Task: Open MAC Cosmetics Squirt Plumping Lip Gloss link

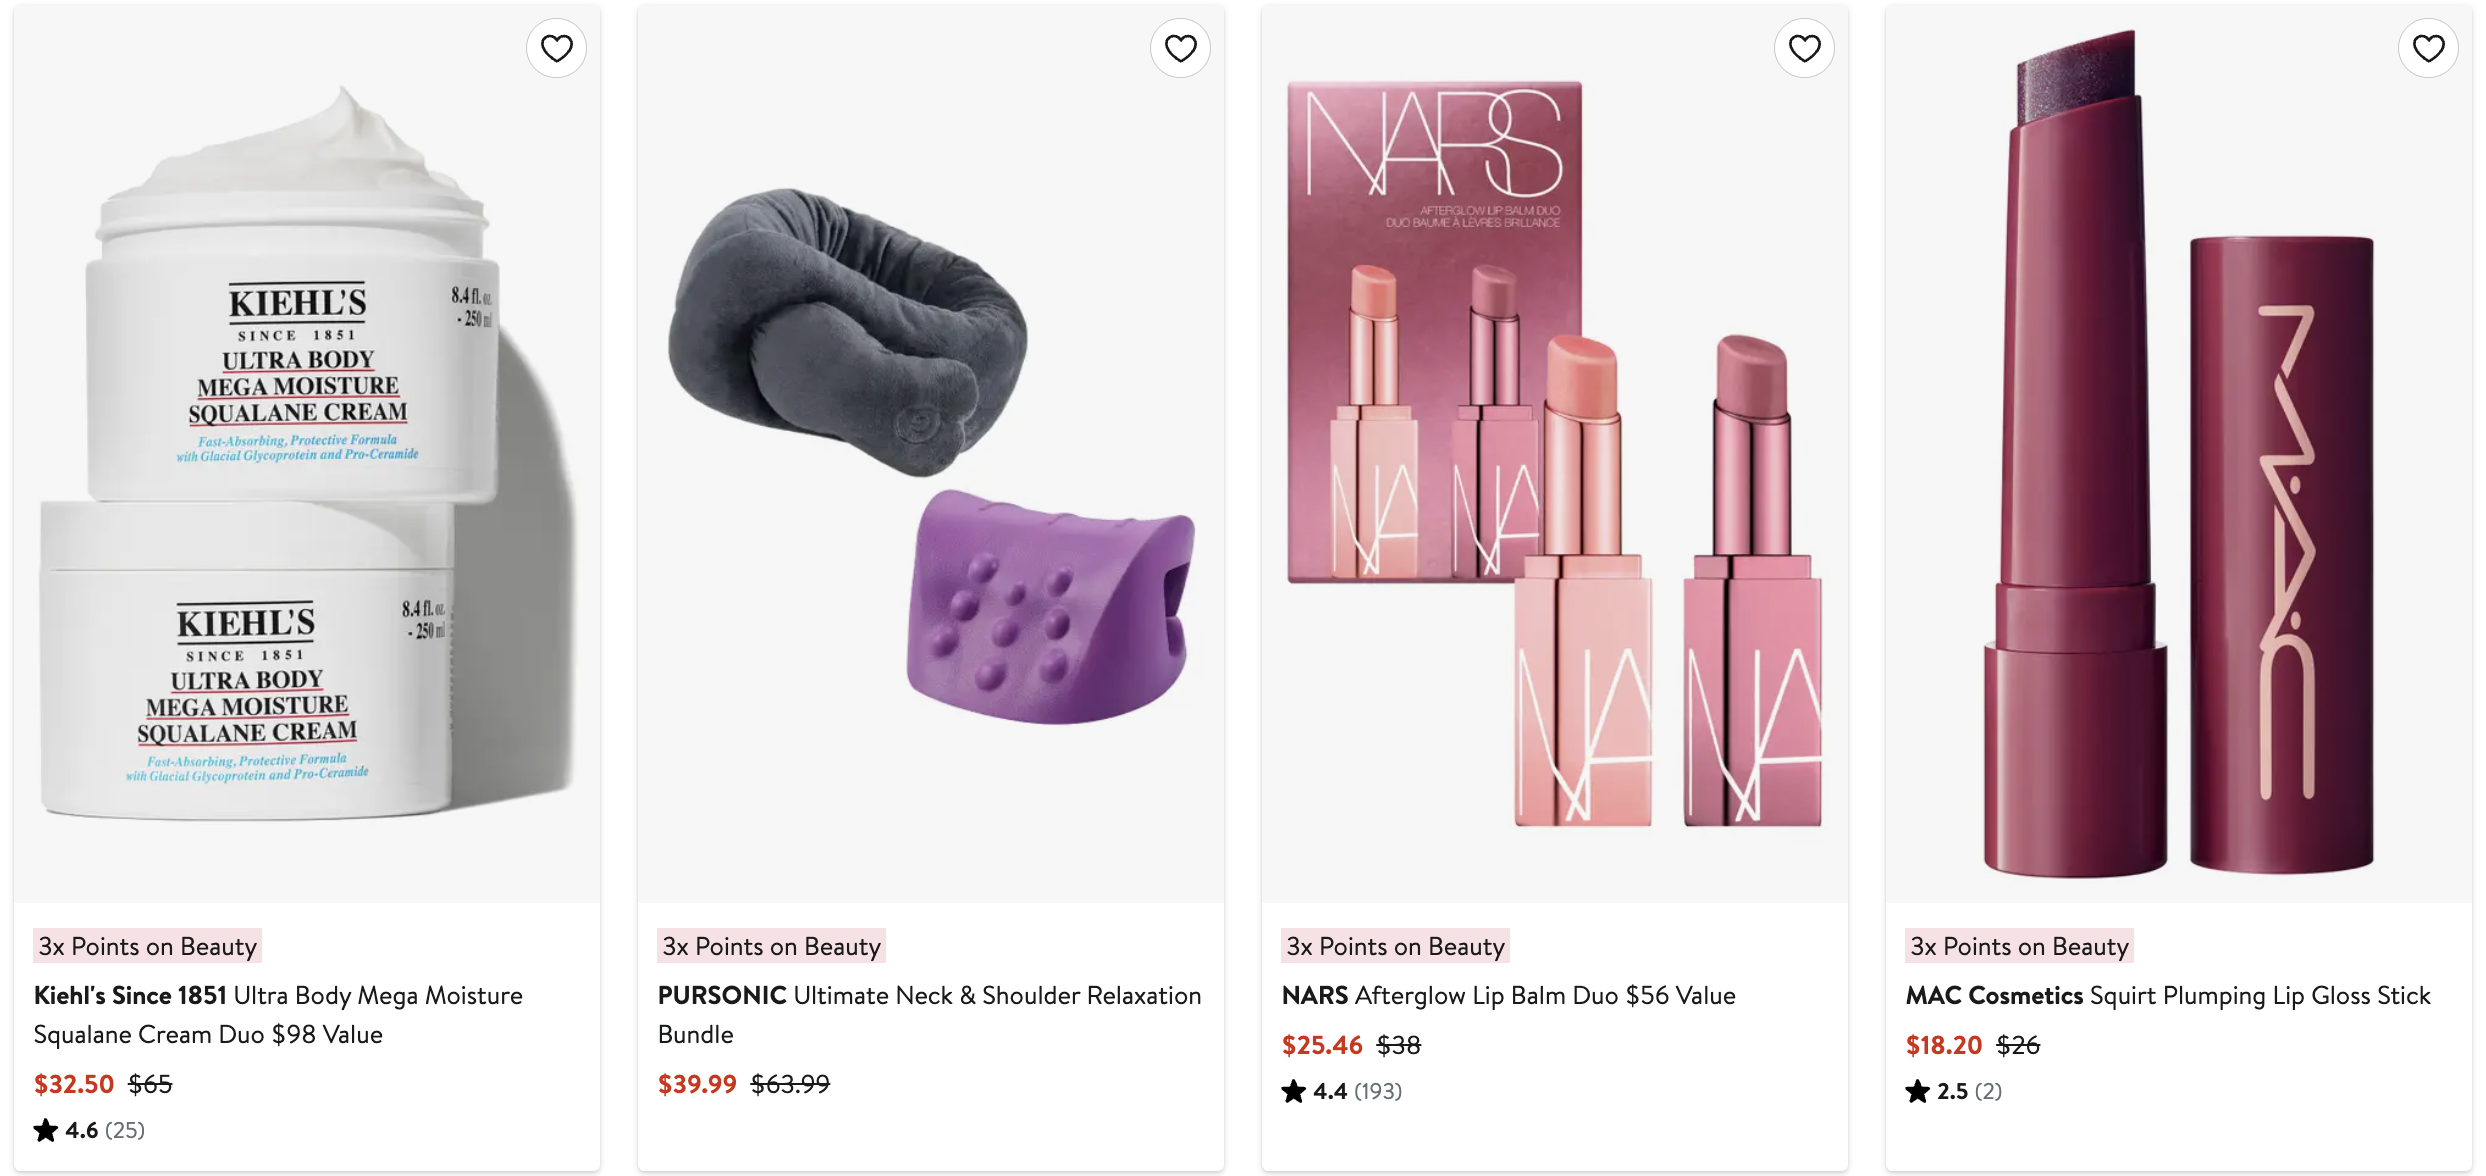Action: pos(2168,995)
